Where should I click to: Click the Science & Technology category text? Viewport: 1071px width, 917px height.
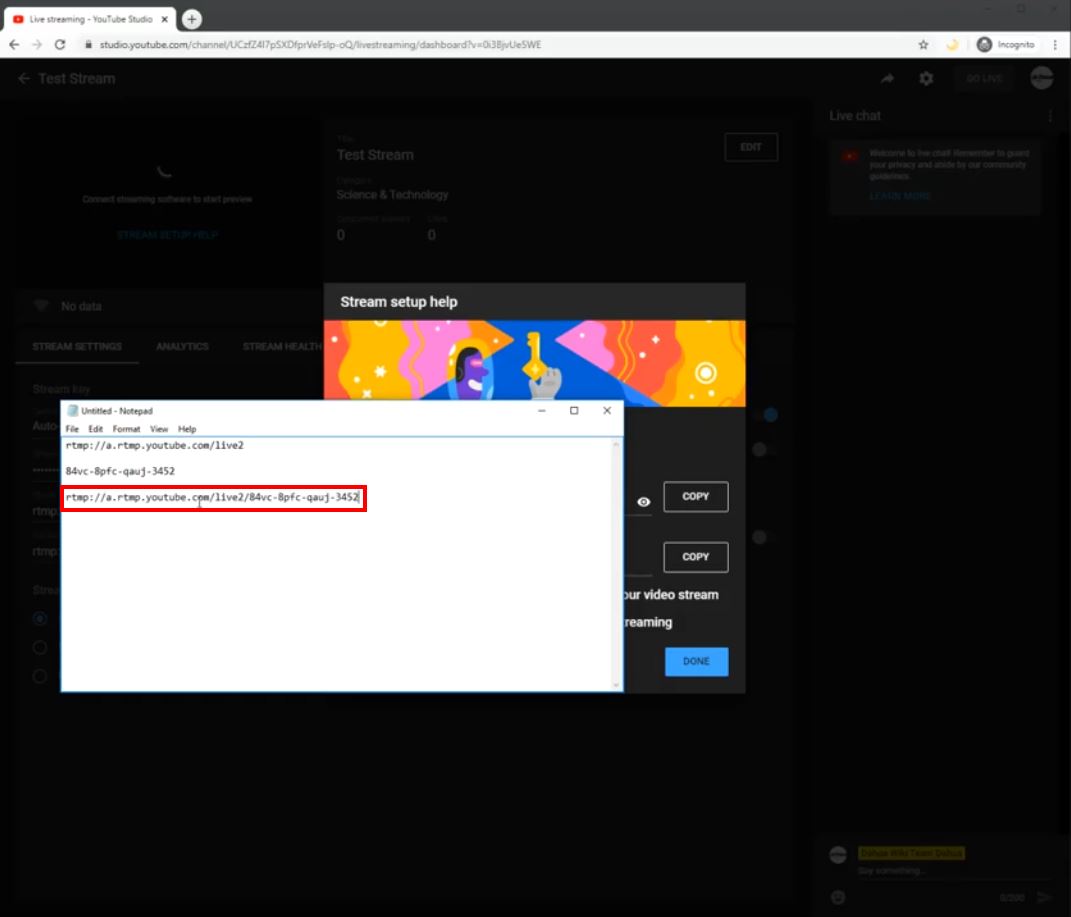click(392, 195)
